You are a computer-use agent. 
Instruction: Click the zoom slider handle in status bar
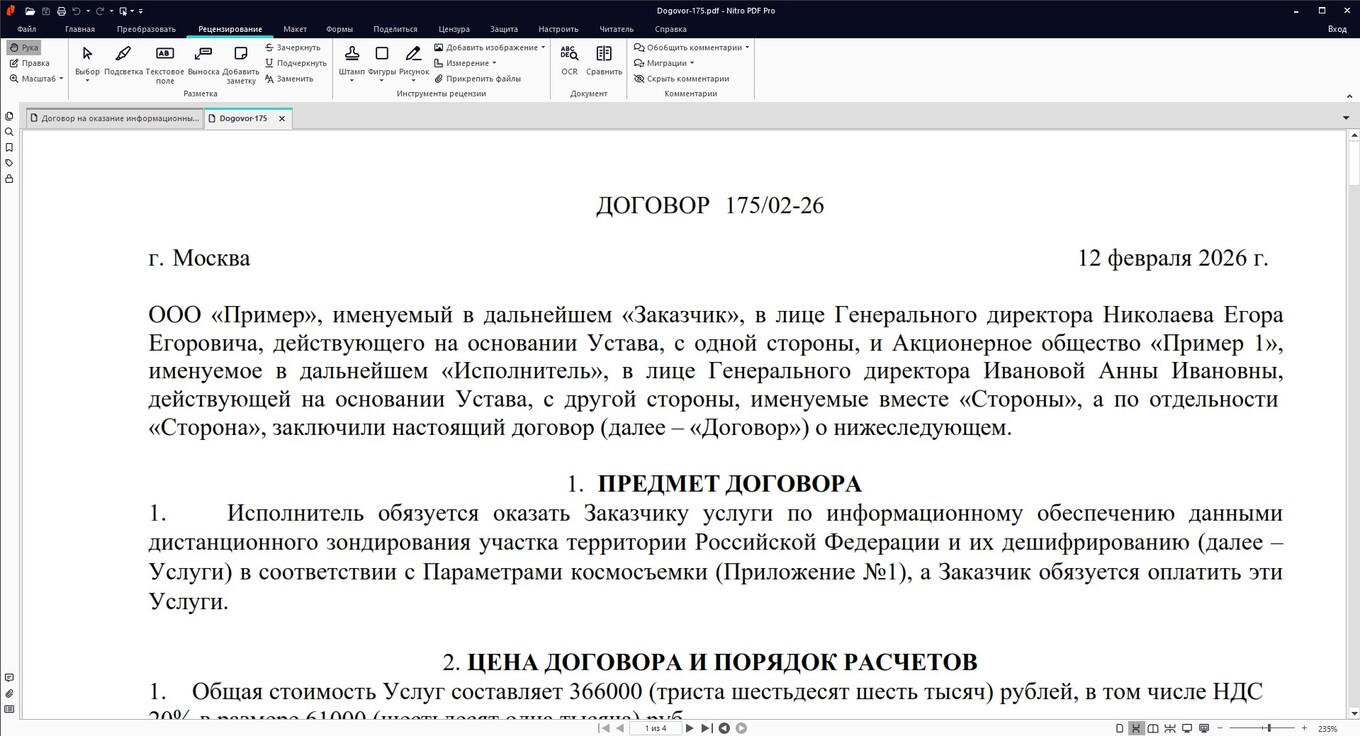click(x=1269, y=728)
